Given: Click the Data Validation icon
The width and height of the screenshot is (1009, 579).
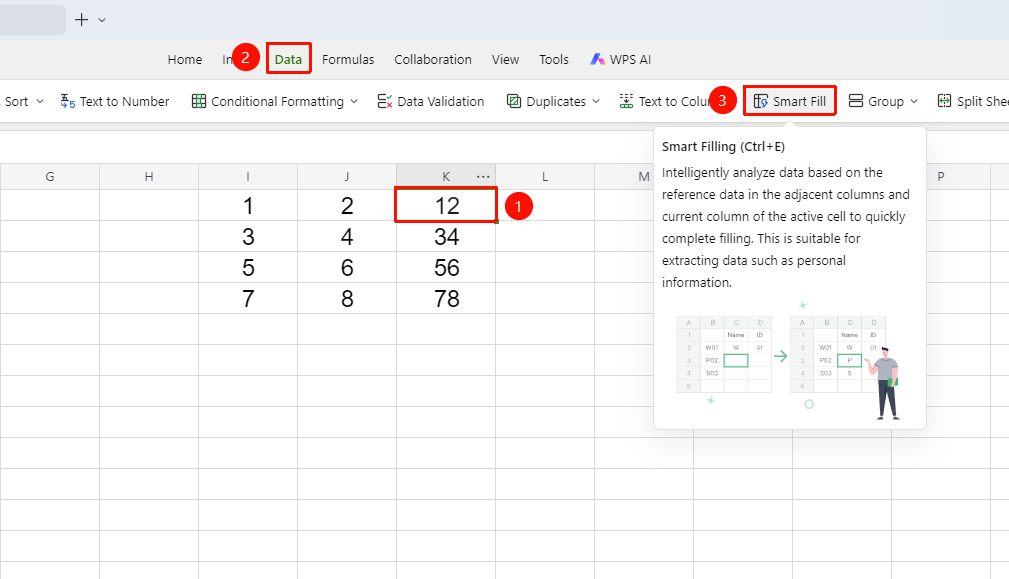Looking at the screenshot, I should pos(385,102).
